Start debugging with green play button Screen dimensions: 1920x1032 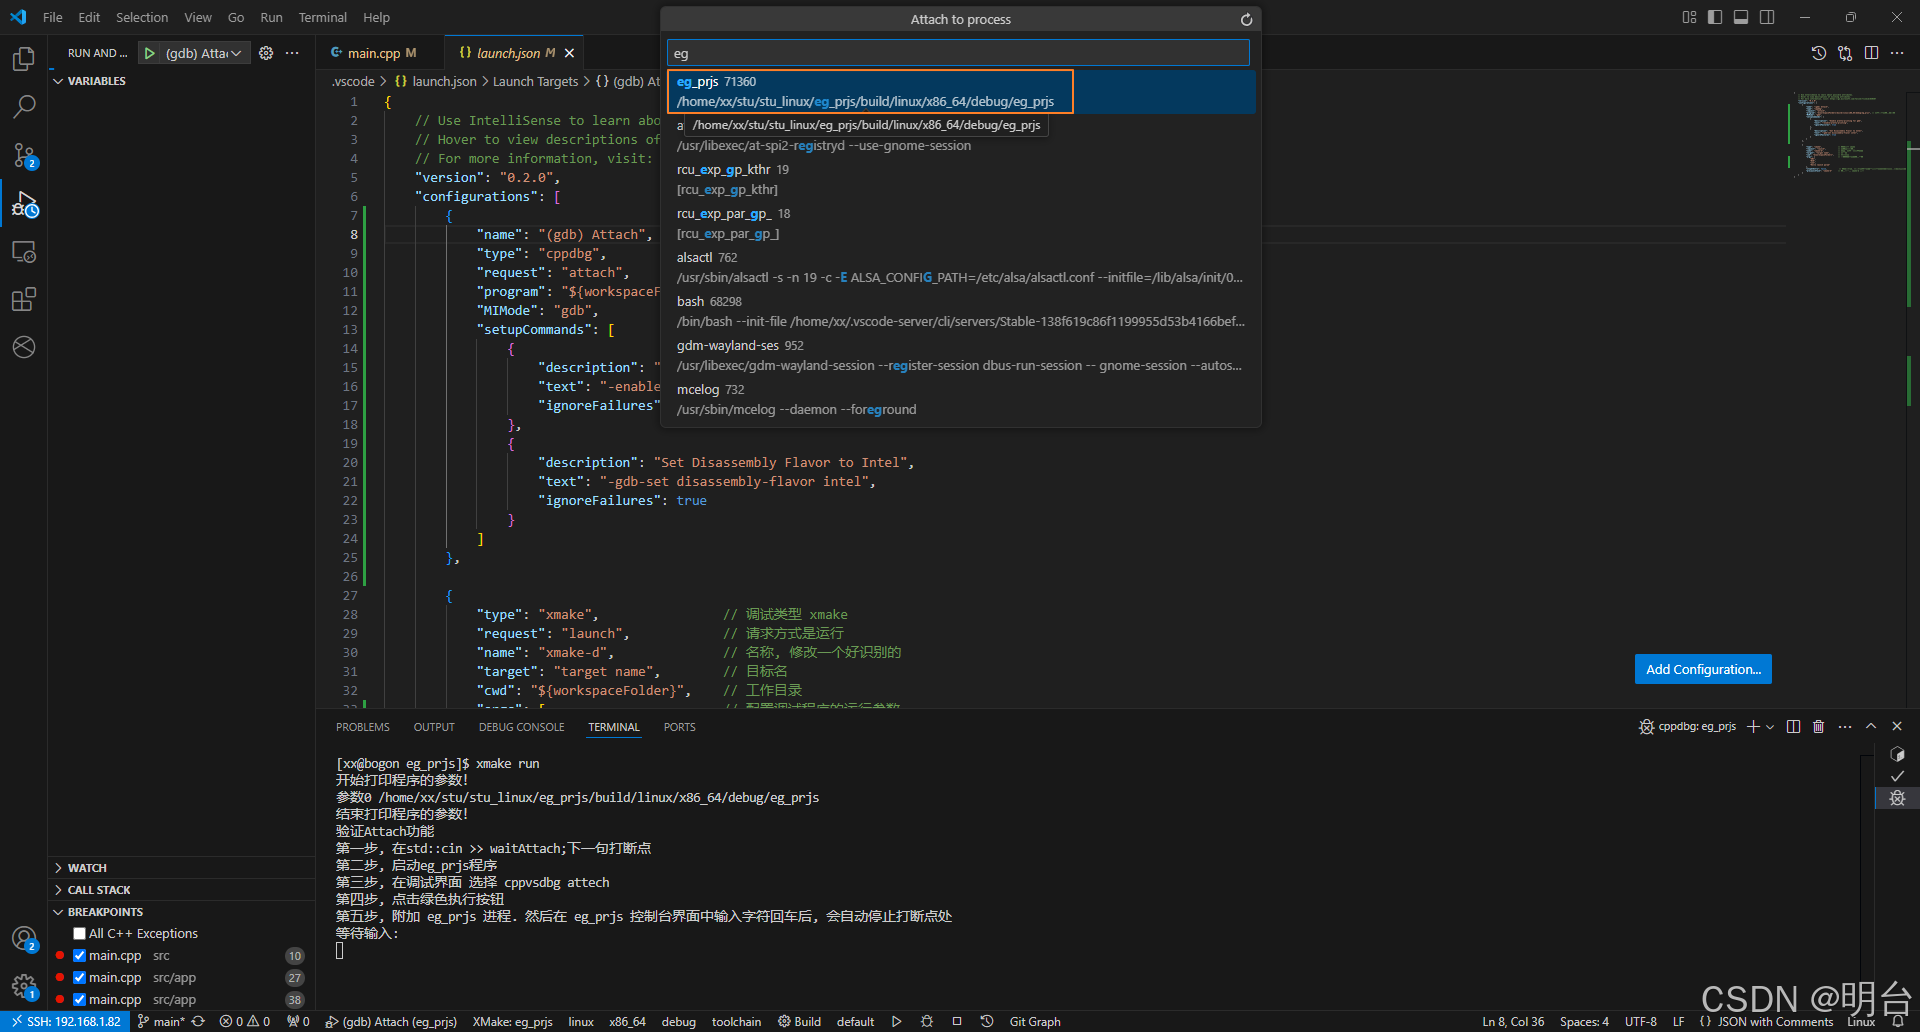[x=149, y=53]
